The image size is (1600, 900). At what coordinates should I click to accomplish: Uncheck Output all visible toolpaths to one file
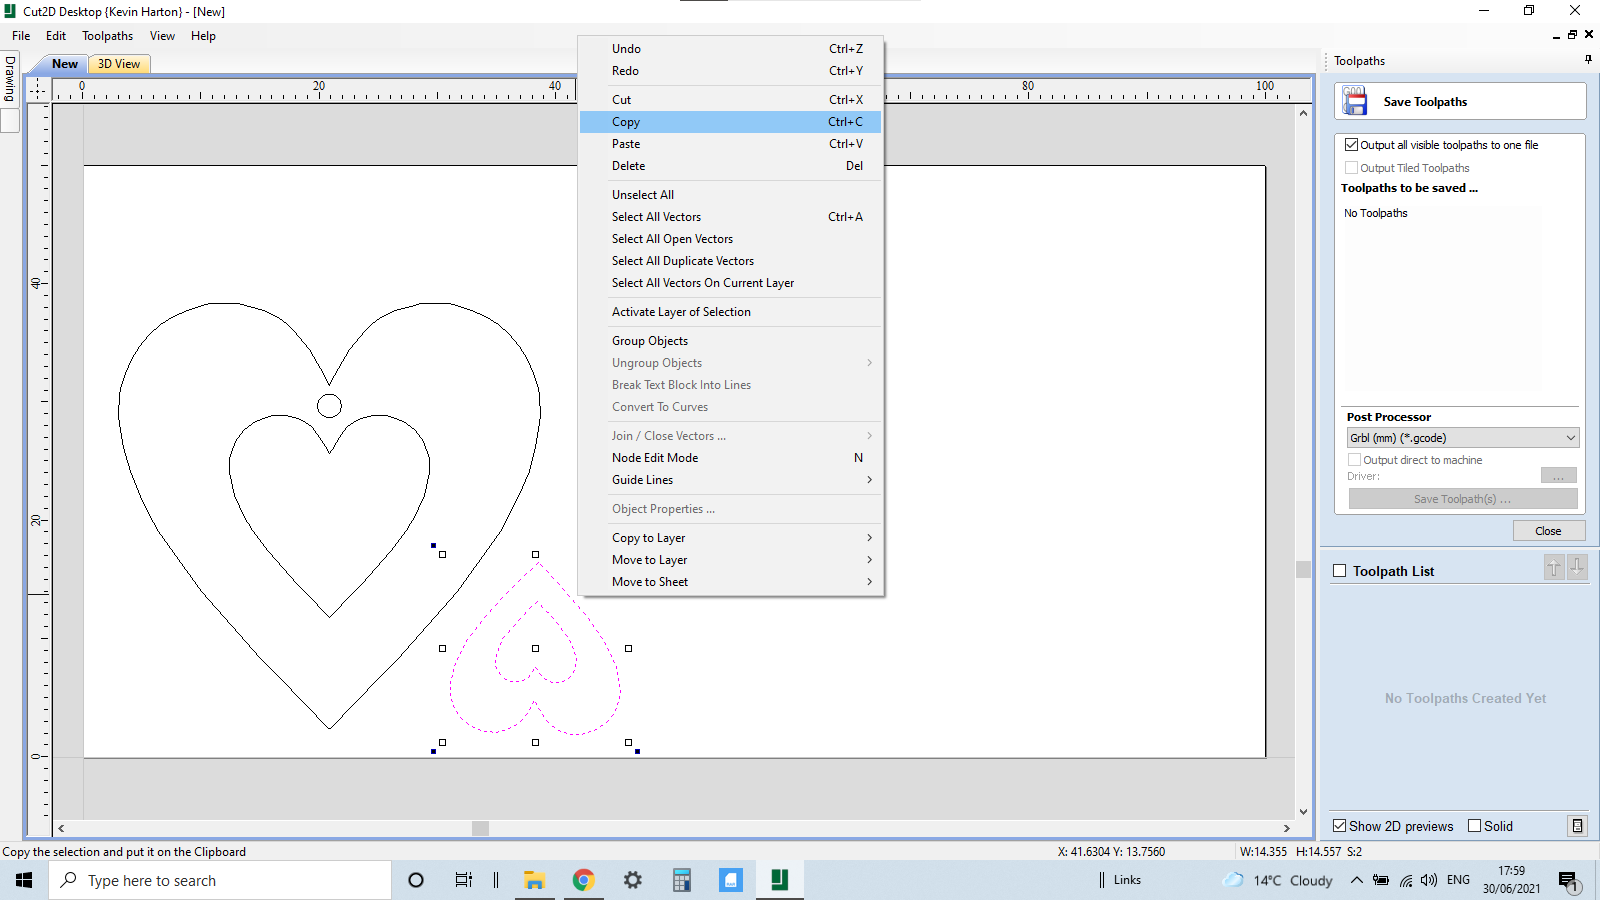click(1350, 144)
